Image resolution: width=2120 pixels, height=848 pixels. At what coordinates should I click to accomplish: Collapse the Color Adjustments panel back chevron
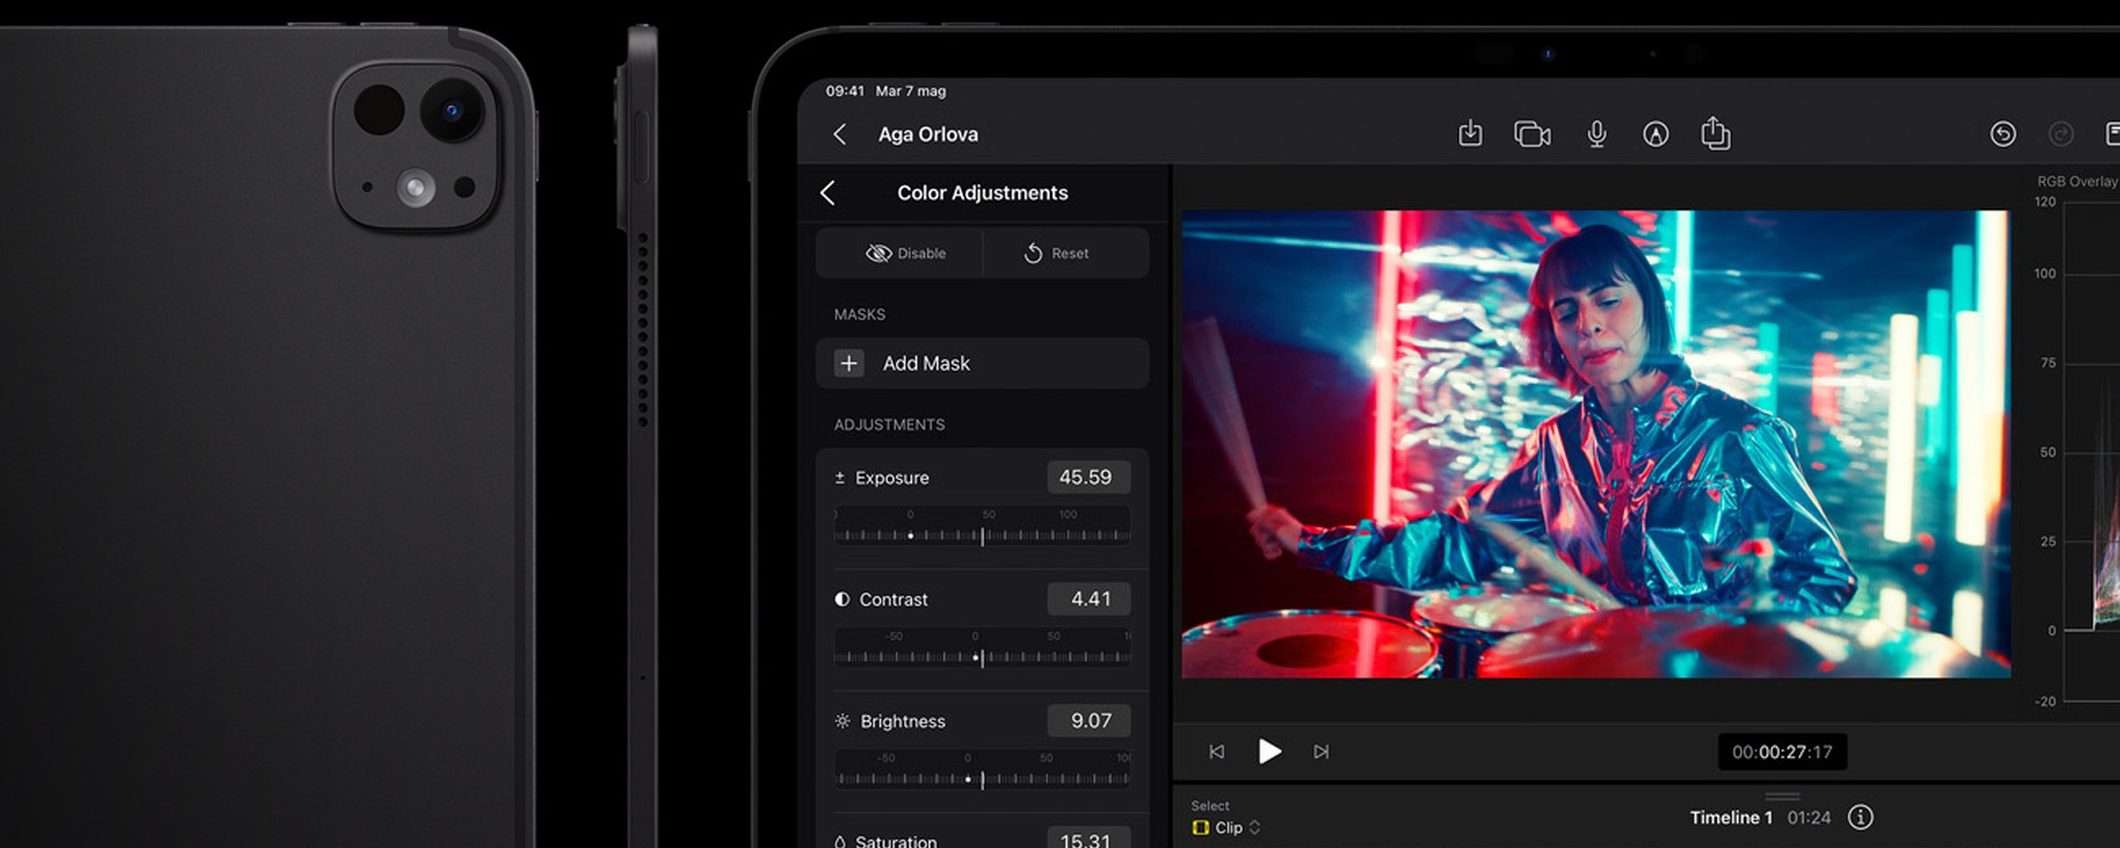click(x=828, y=193)
